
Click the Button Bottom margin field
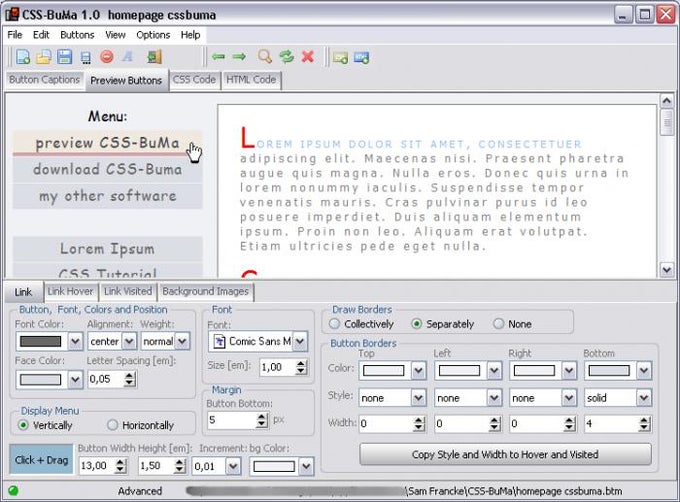232,420
